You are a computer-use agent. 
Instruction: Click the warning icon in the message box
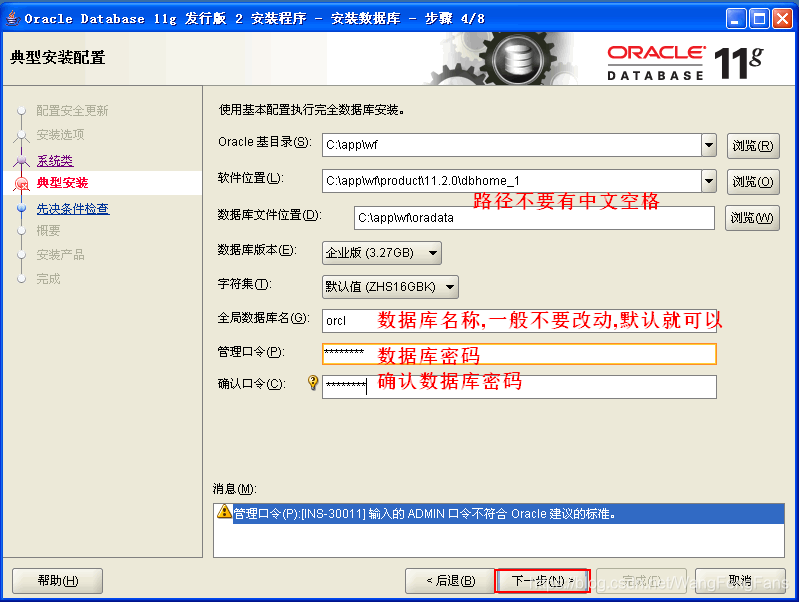pyautogui.click(x=224, y=511)
